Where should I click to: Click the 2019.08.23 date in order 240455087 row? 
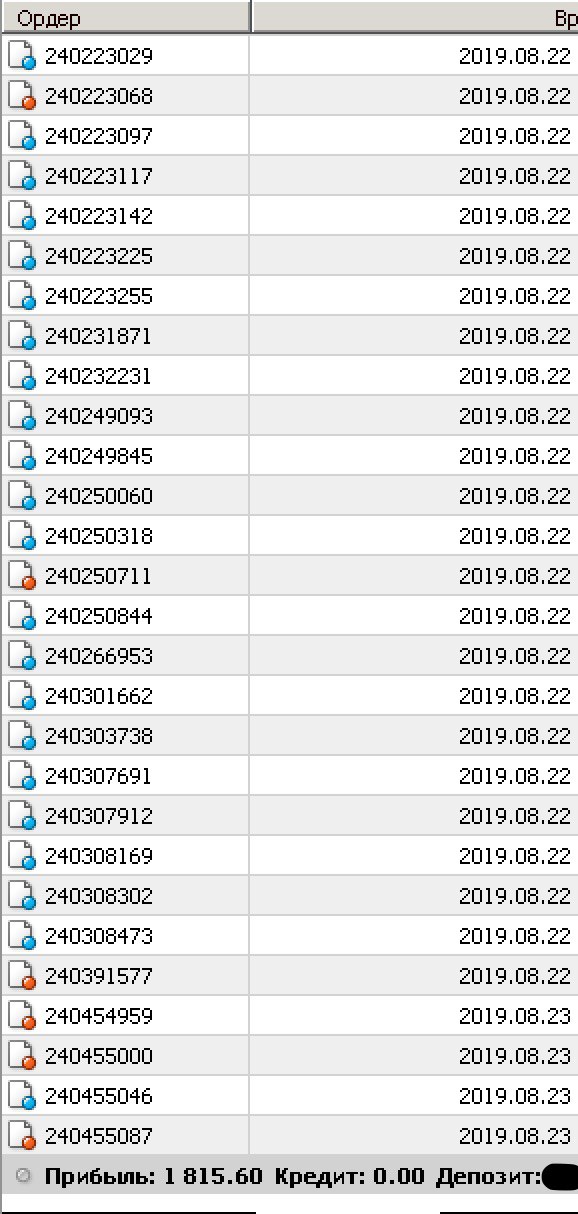pos(515,1136)
